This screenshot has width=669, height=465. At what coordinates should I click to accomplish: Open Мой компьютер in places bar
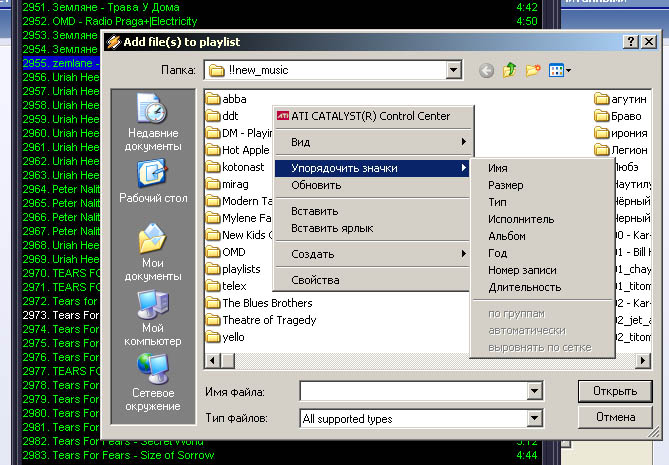coord(153,318)
